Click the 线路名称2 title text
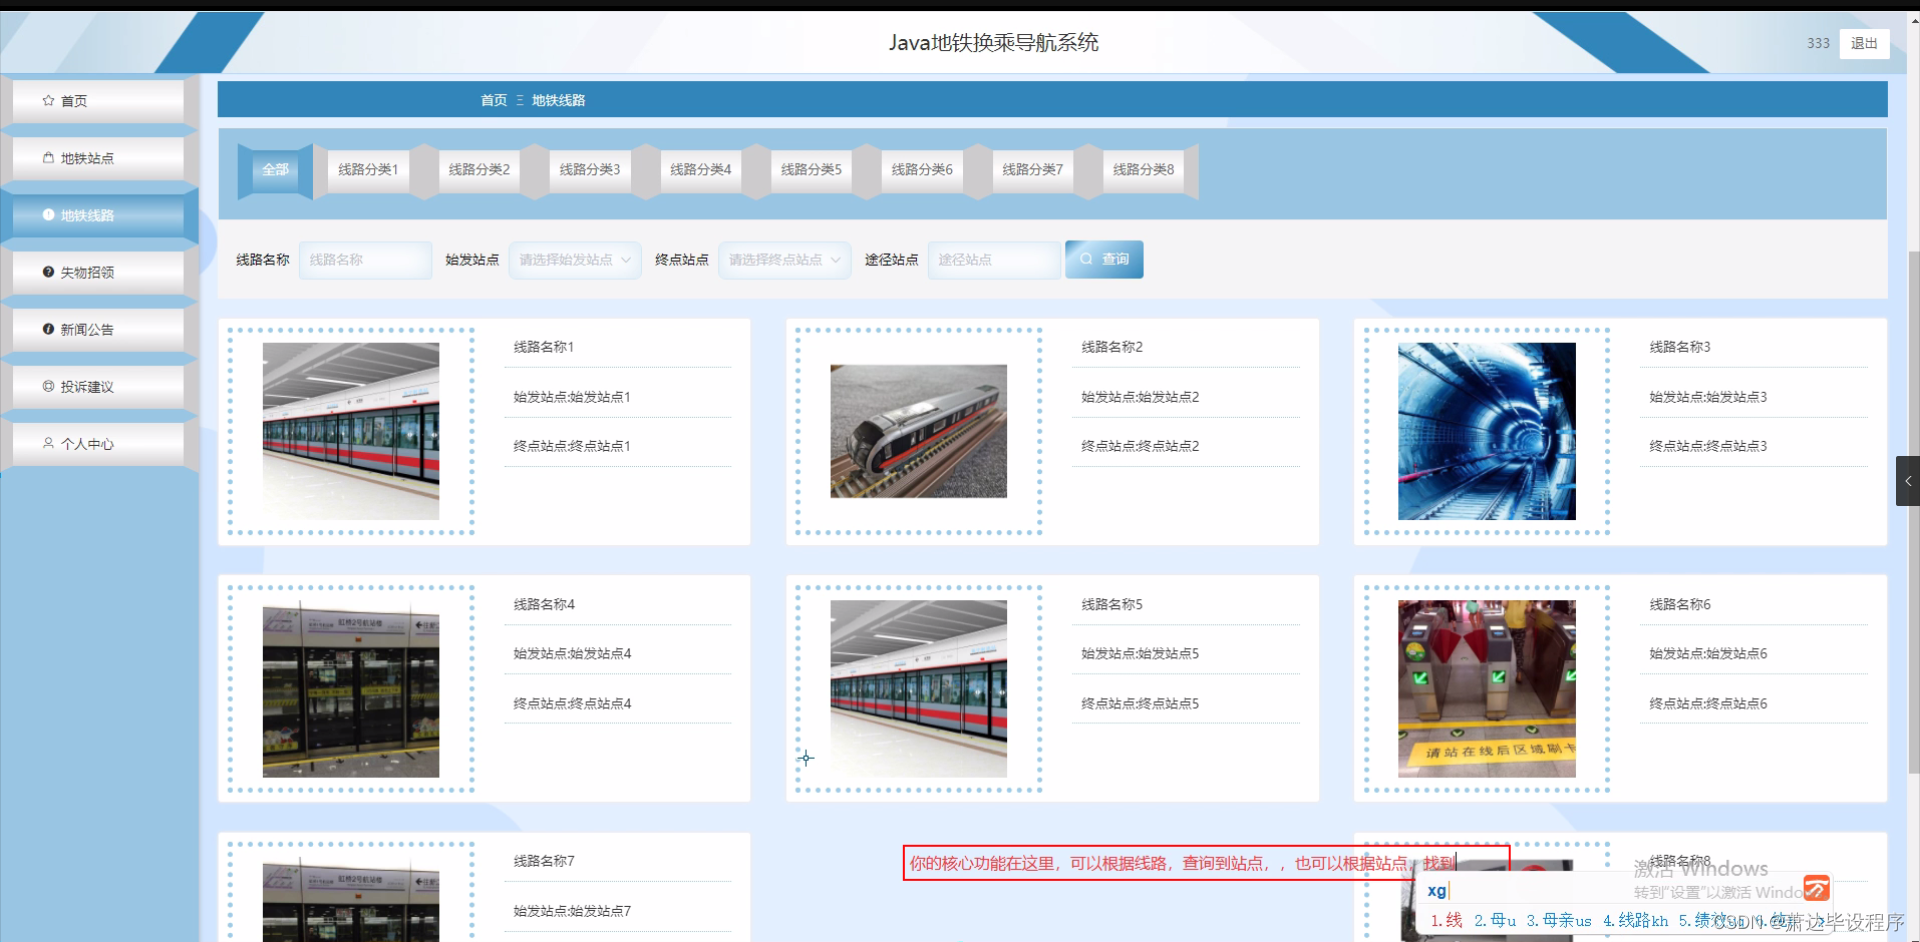Screen dimensions: 1920x942 (x=1112, y=347)
